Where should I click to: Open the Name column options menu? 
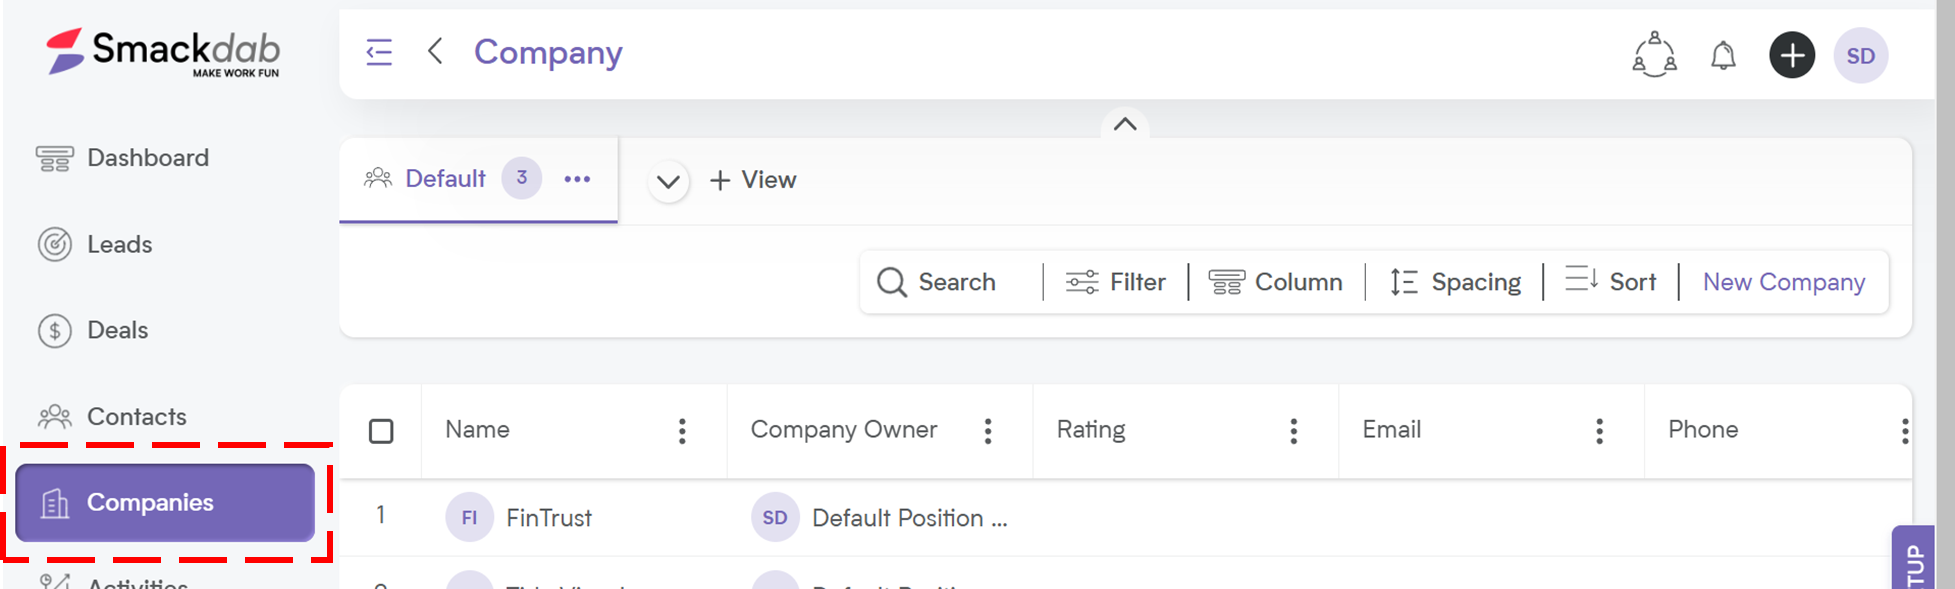[682, 431]
